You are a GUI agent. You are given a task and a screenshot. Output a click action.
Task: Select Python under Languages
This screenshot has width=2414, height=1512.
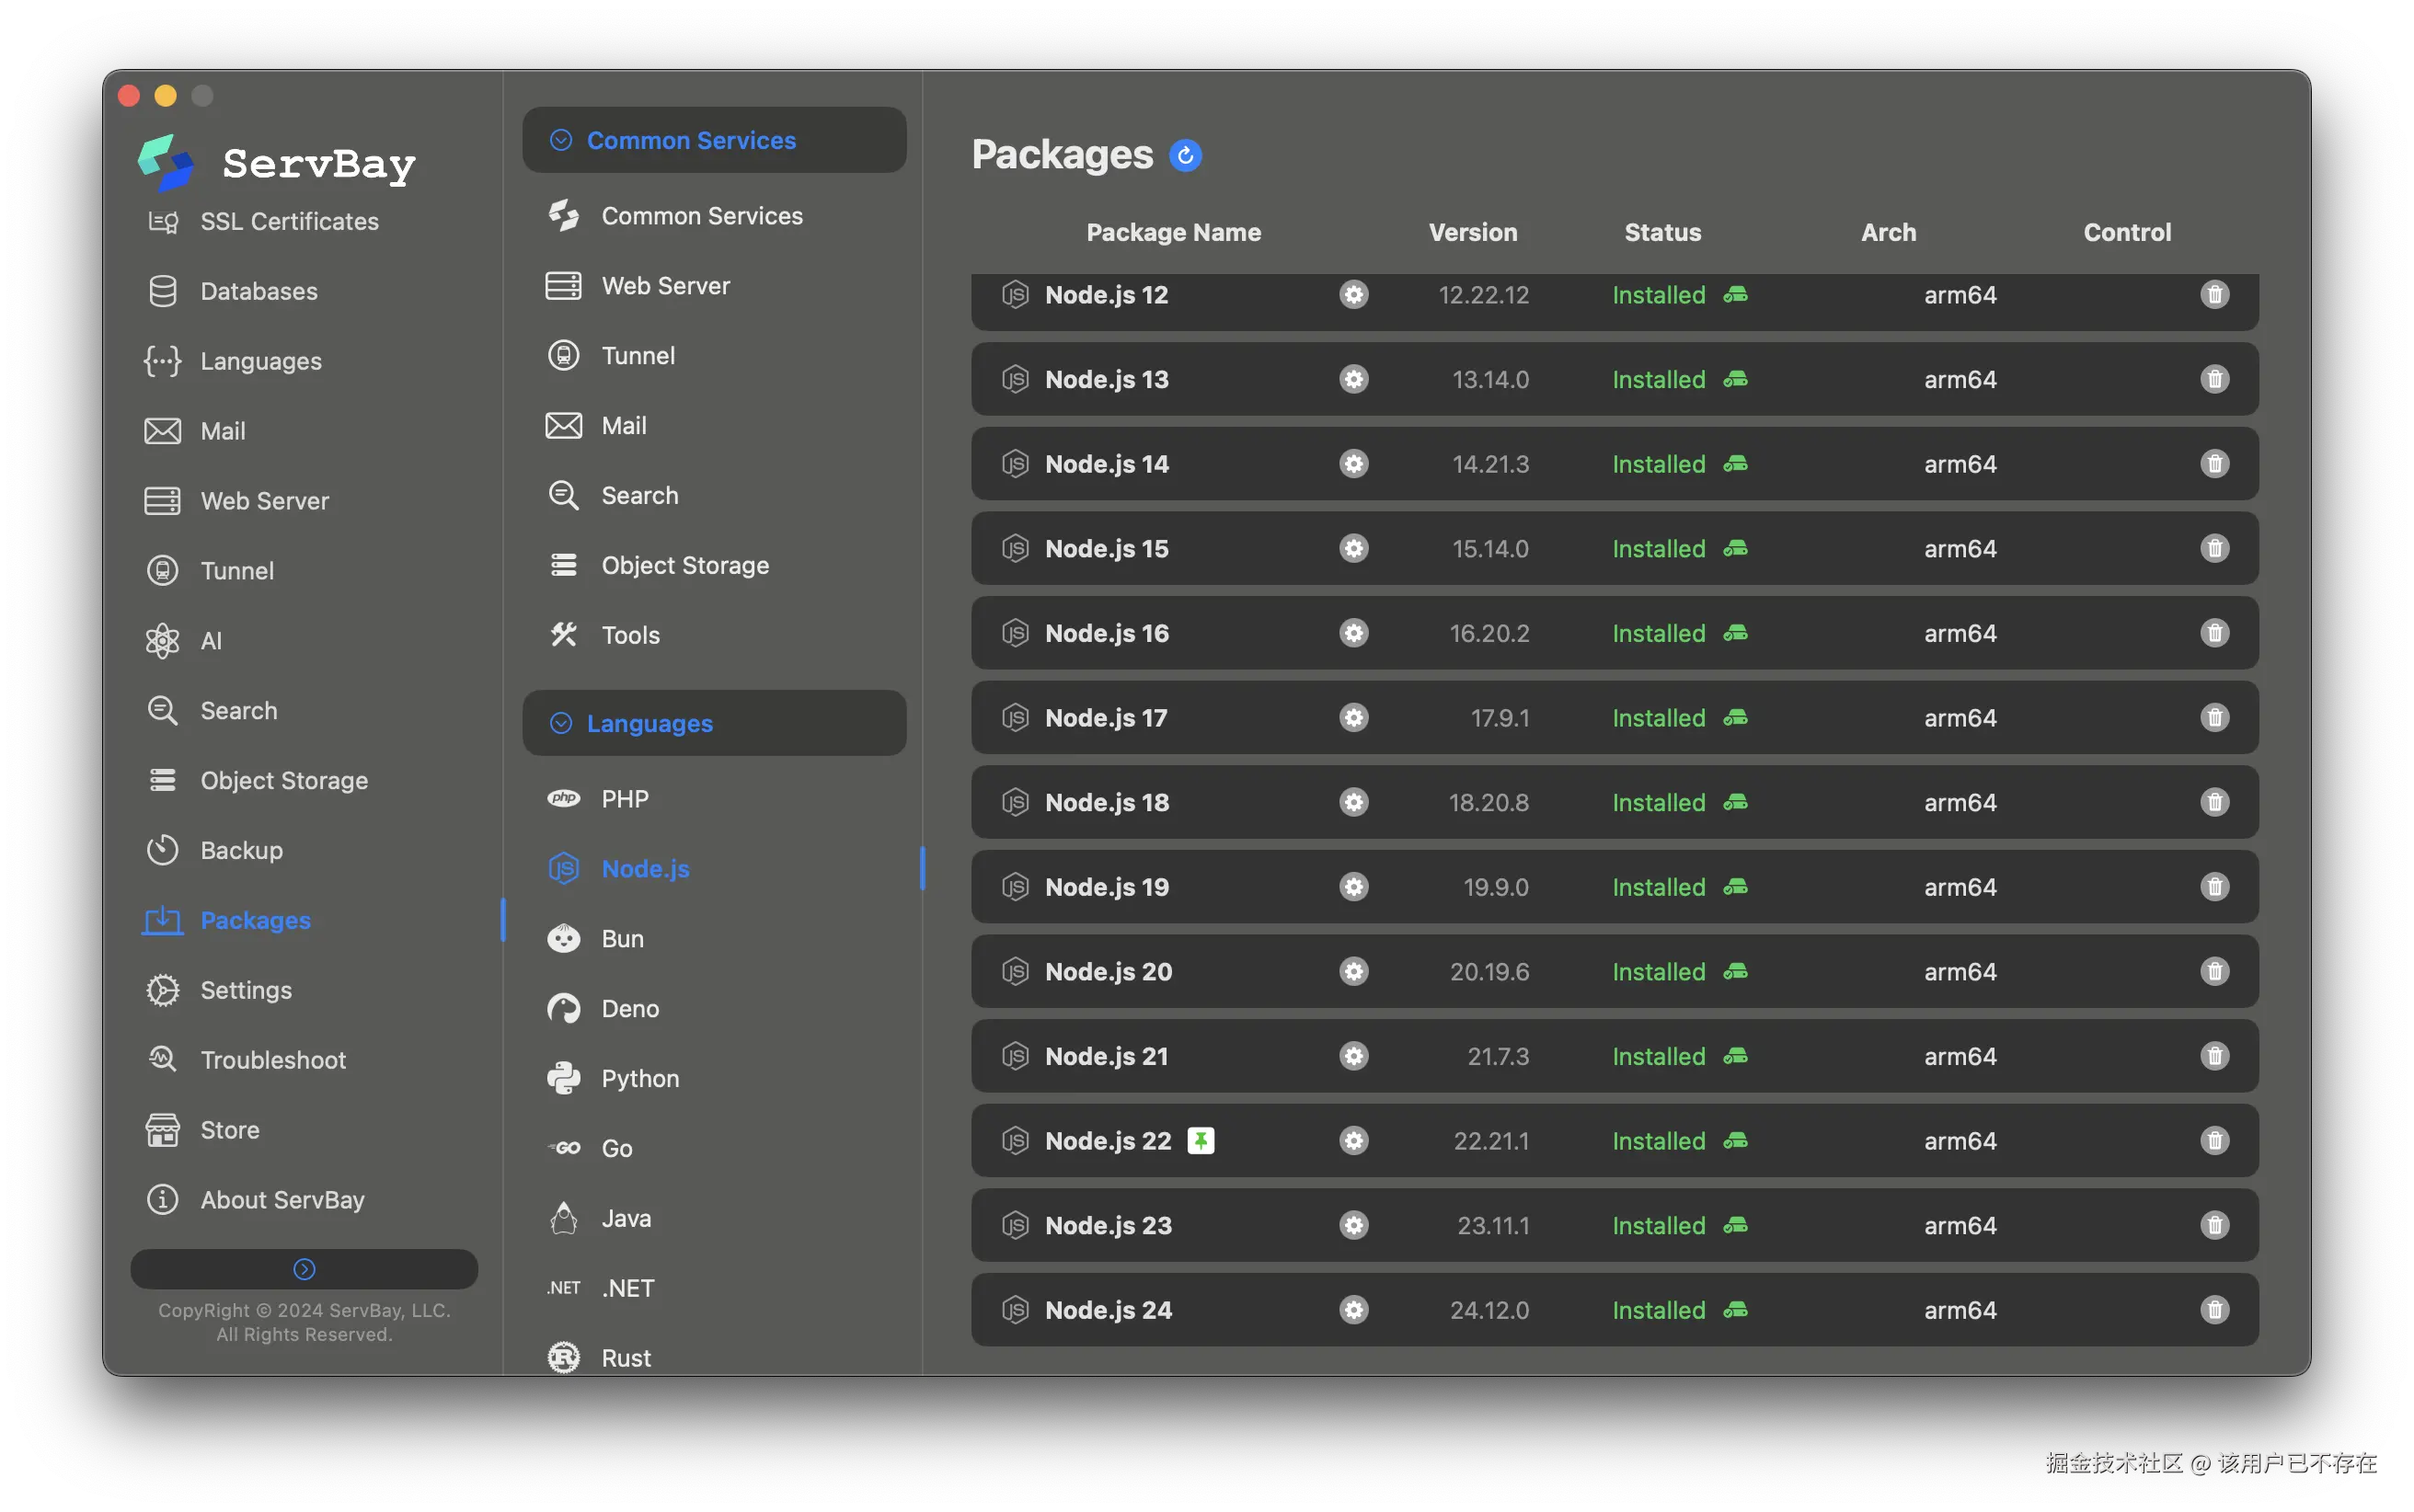640,1078
